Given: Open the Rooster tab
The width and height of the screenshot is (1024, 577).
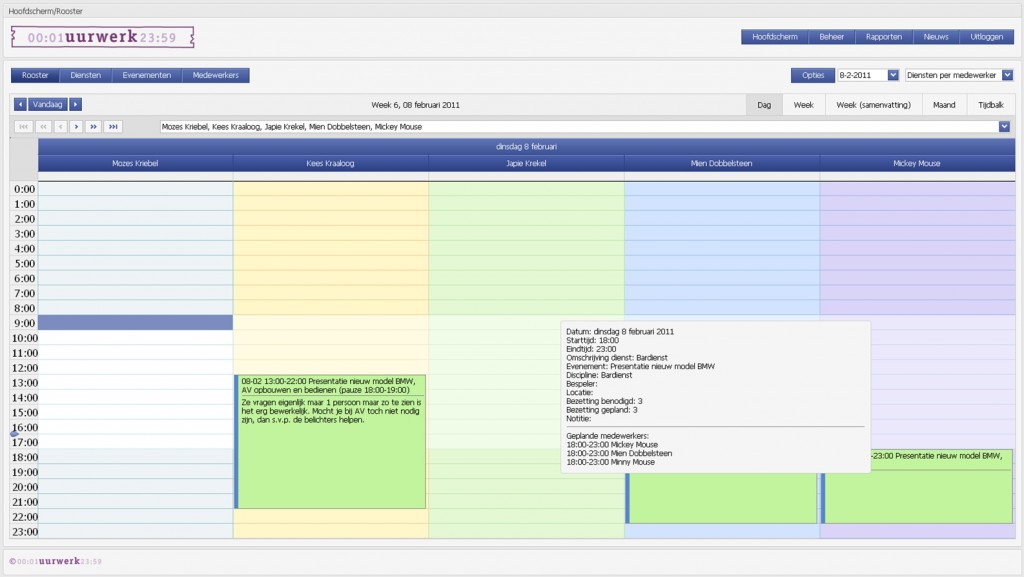Looking at the screenshot, I should 35,75.
